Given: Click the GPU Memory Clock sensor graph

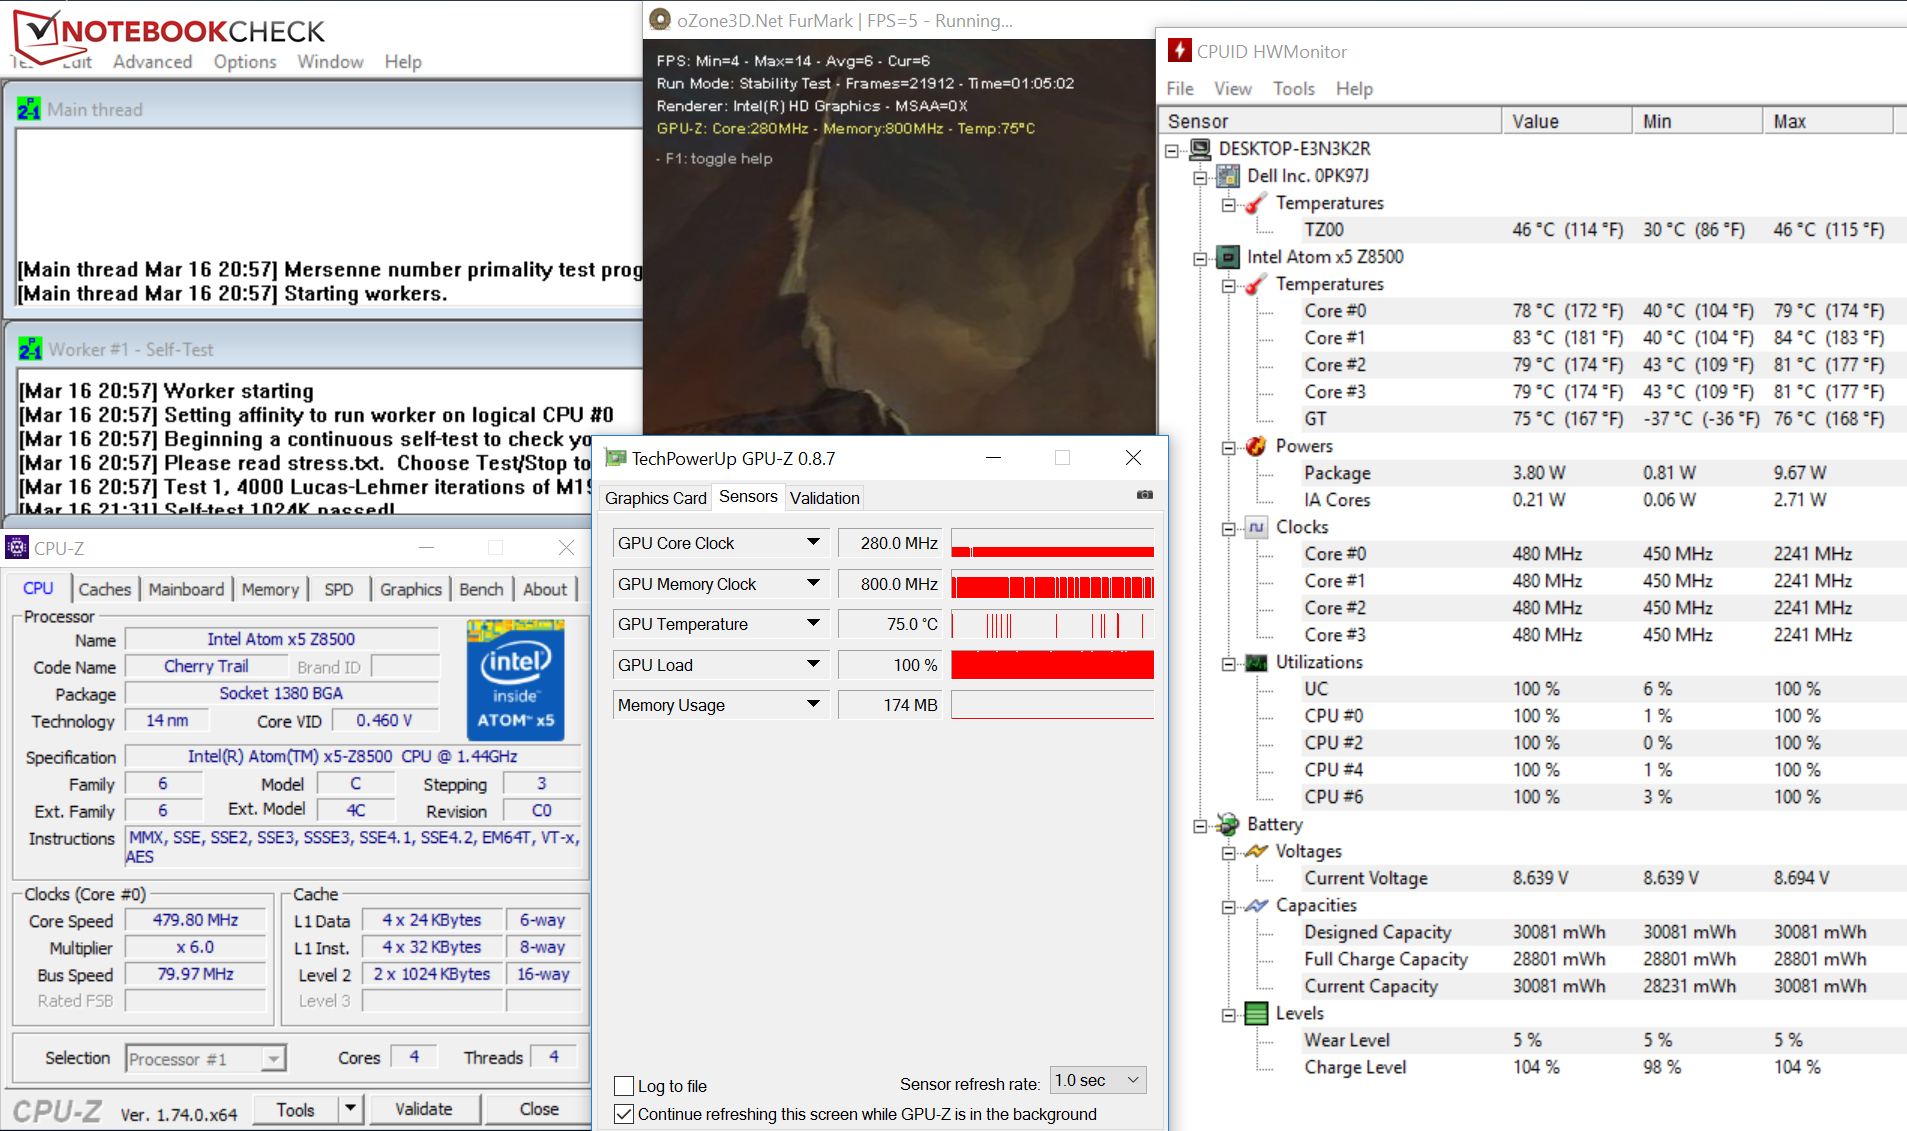Looking at the screenshot, I should point(1052,583).
